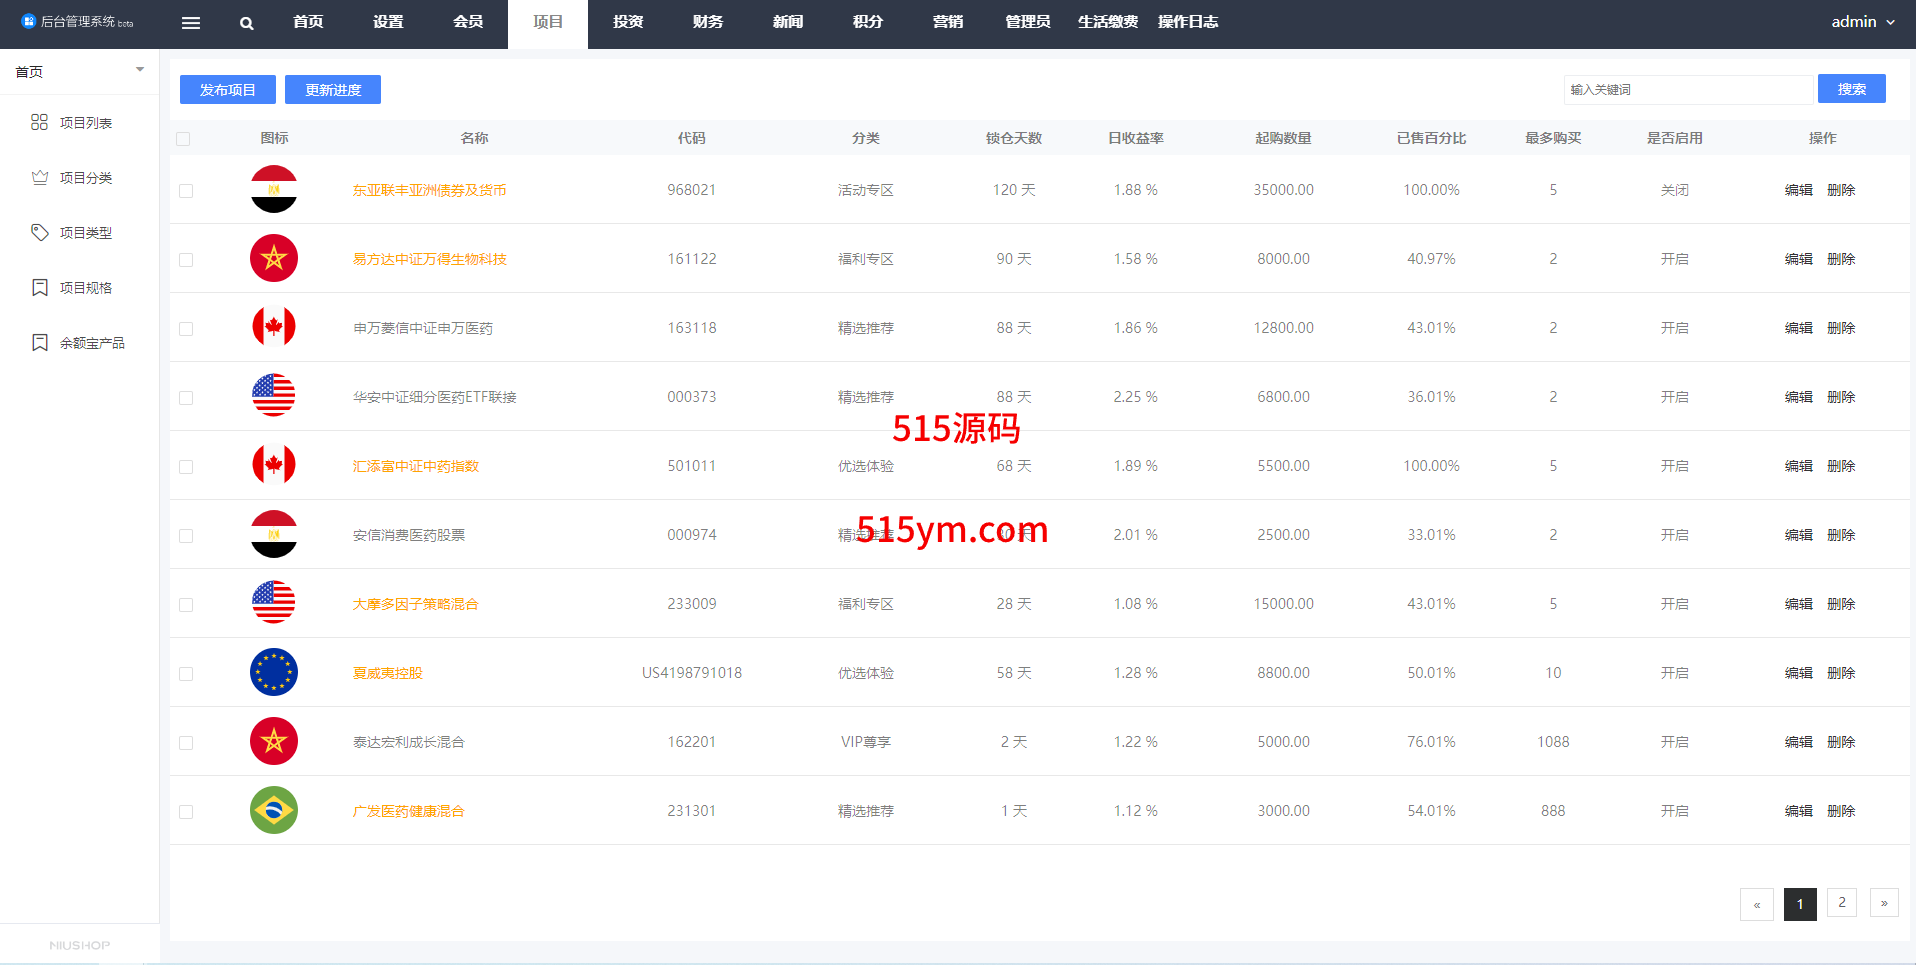Toggle the select-all checkbox in table header
The image size is (1916, 965).
(x=183, y=139)
